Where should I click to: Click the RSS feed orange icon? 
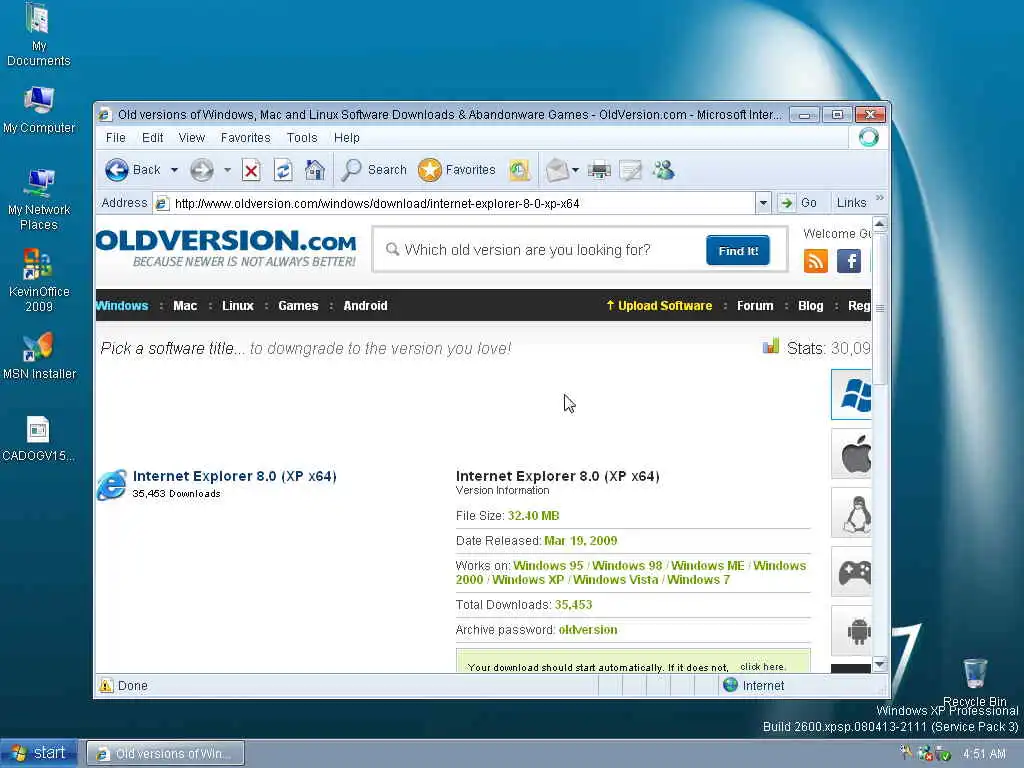pyautogui.click(x=816, y=261)
